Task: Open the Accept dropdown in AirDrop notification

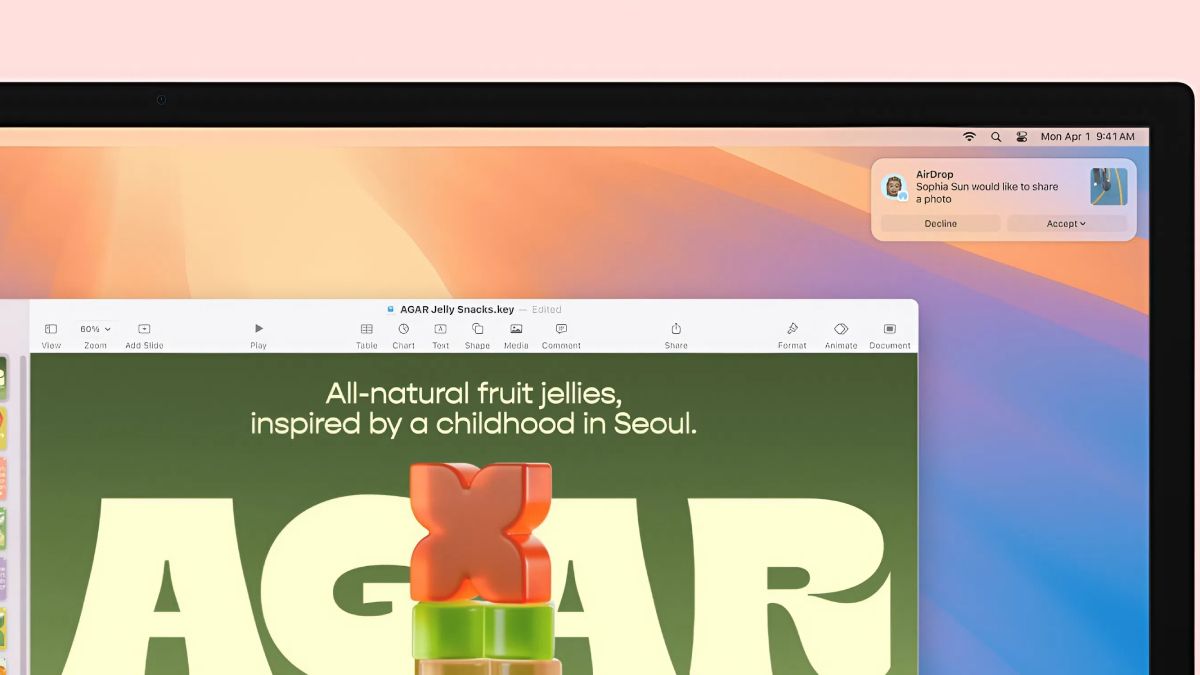Action: pyautogui.click(x=1066, y=224)
